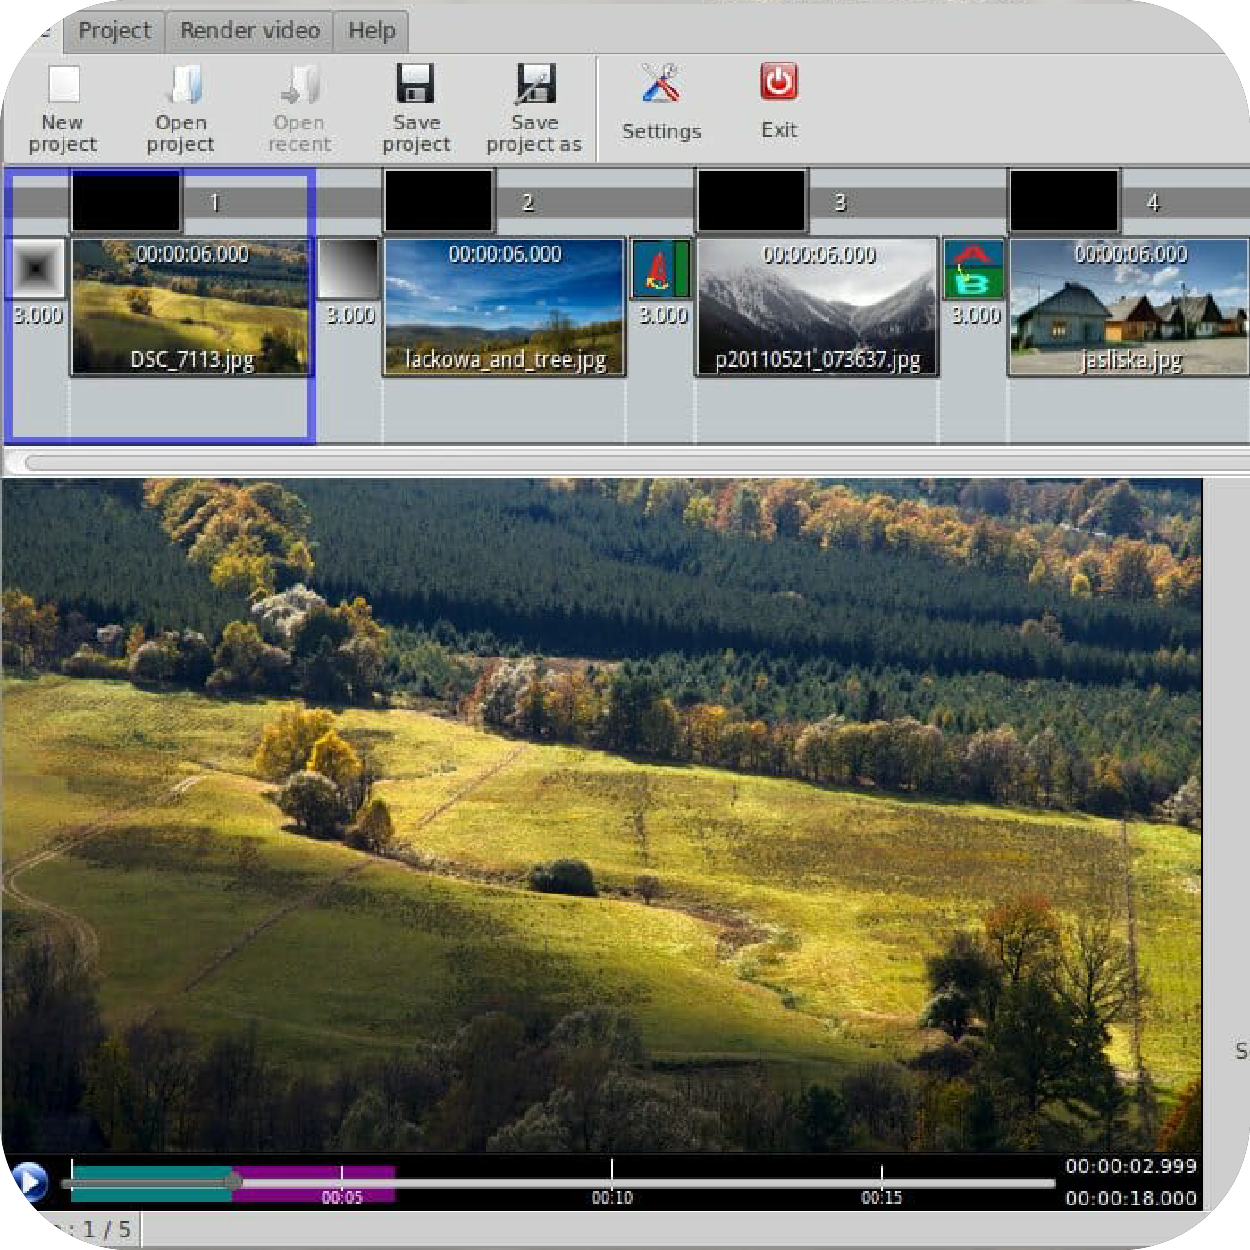Select the DSC_7113.jpg slide thumbnail
The height and width of the screenshot is (1250, 1250).
pos(191,307)
